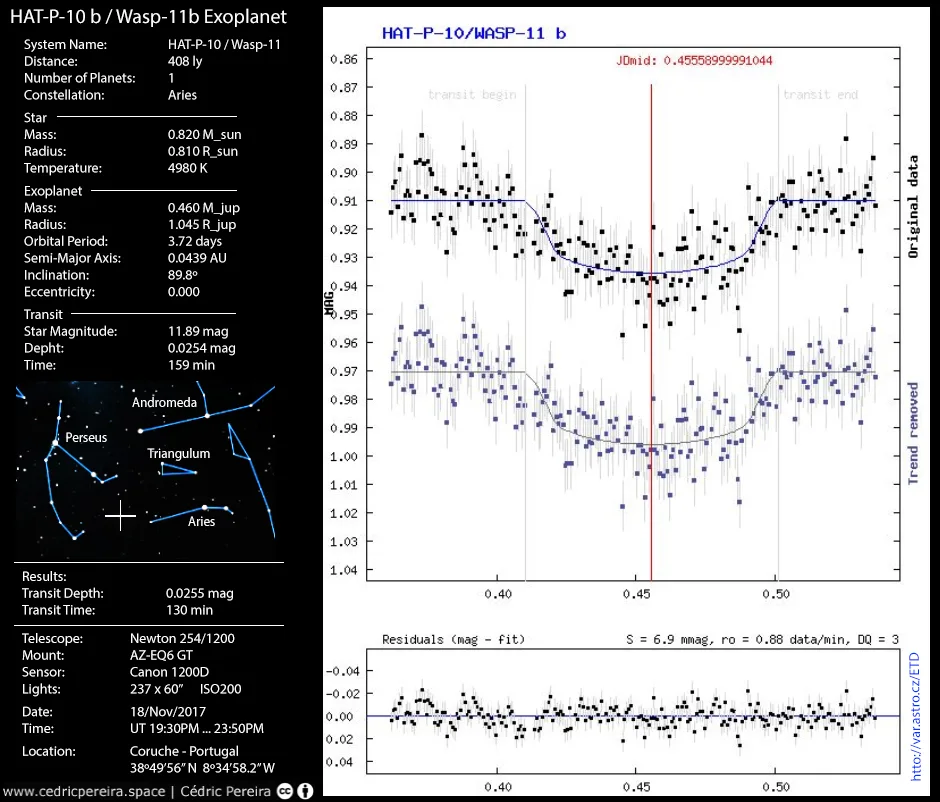
Task: Open the www.cedricpereira.space link
Action: click(84, 791)
